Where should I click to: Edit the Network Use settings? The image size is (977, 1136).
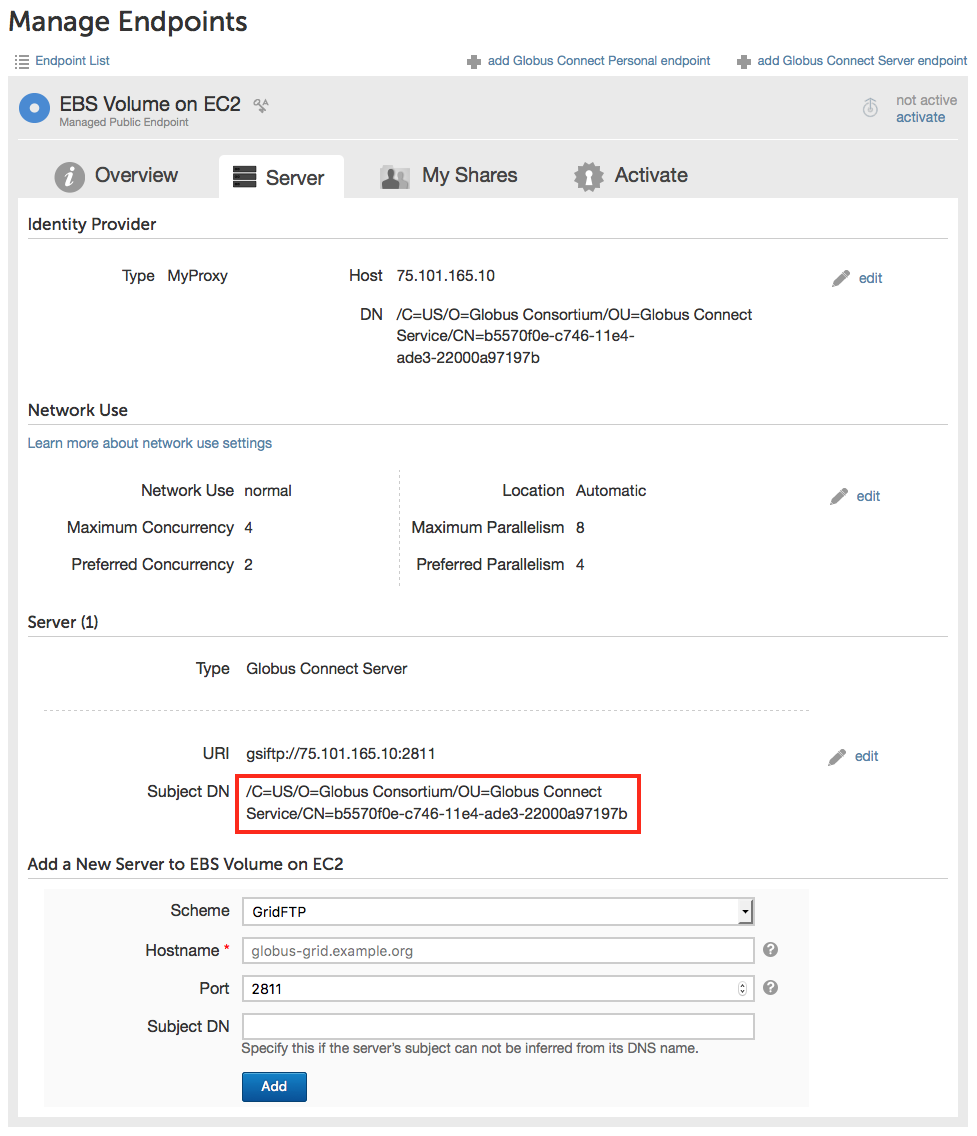click(x=868, y=496)
